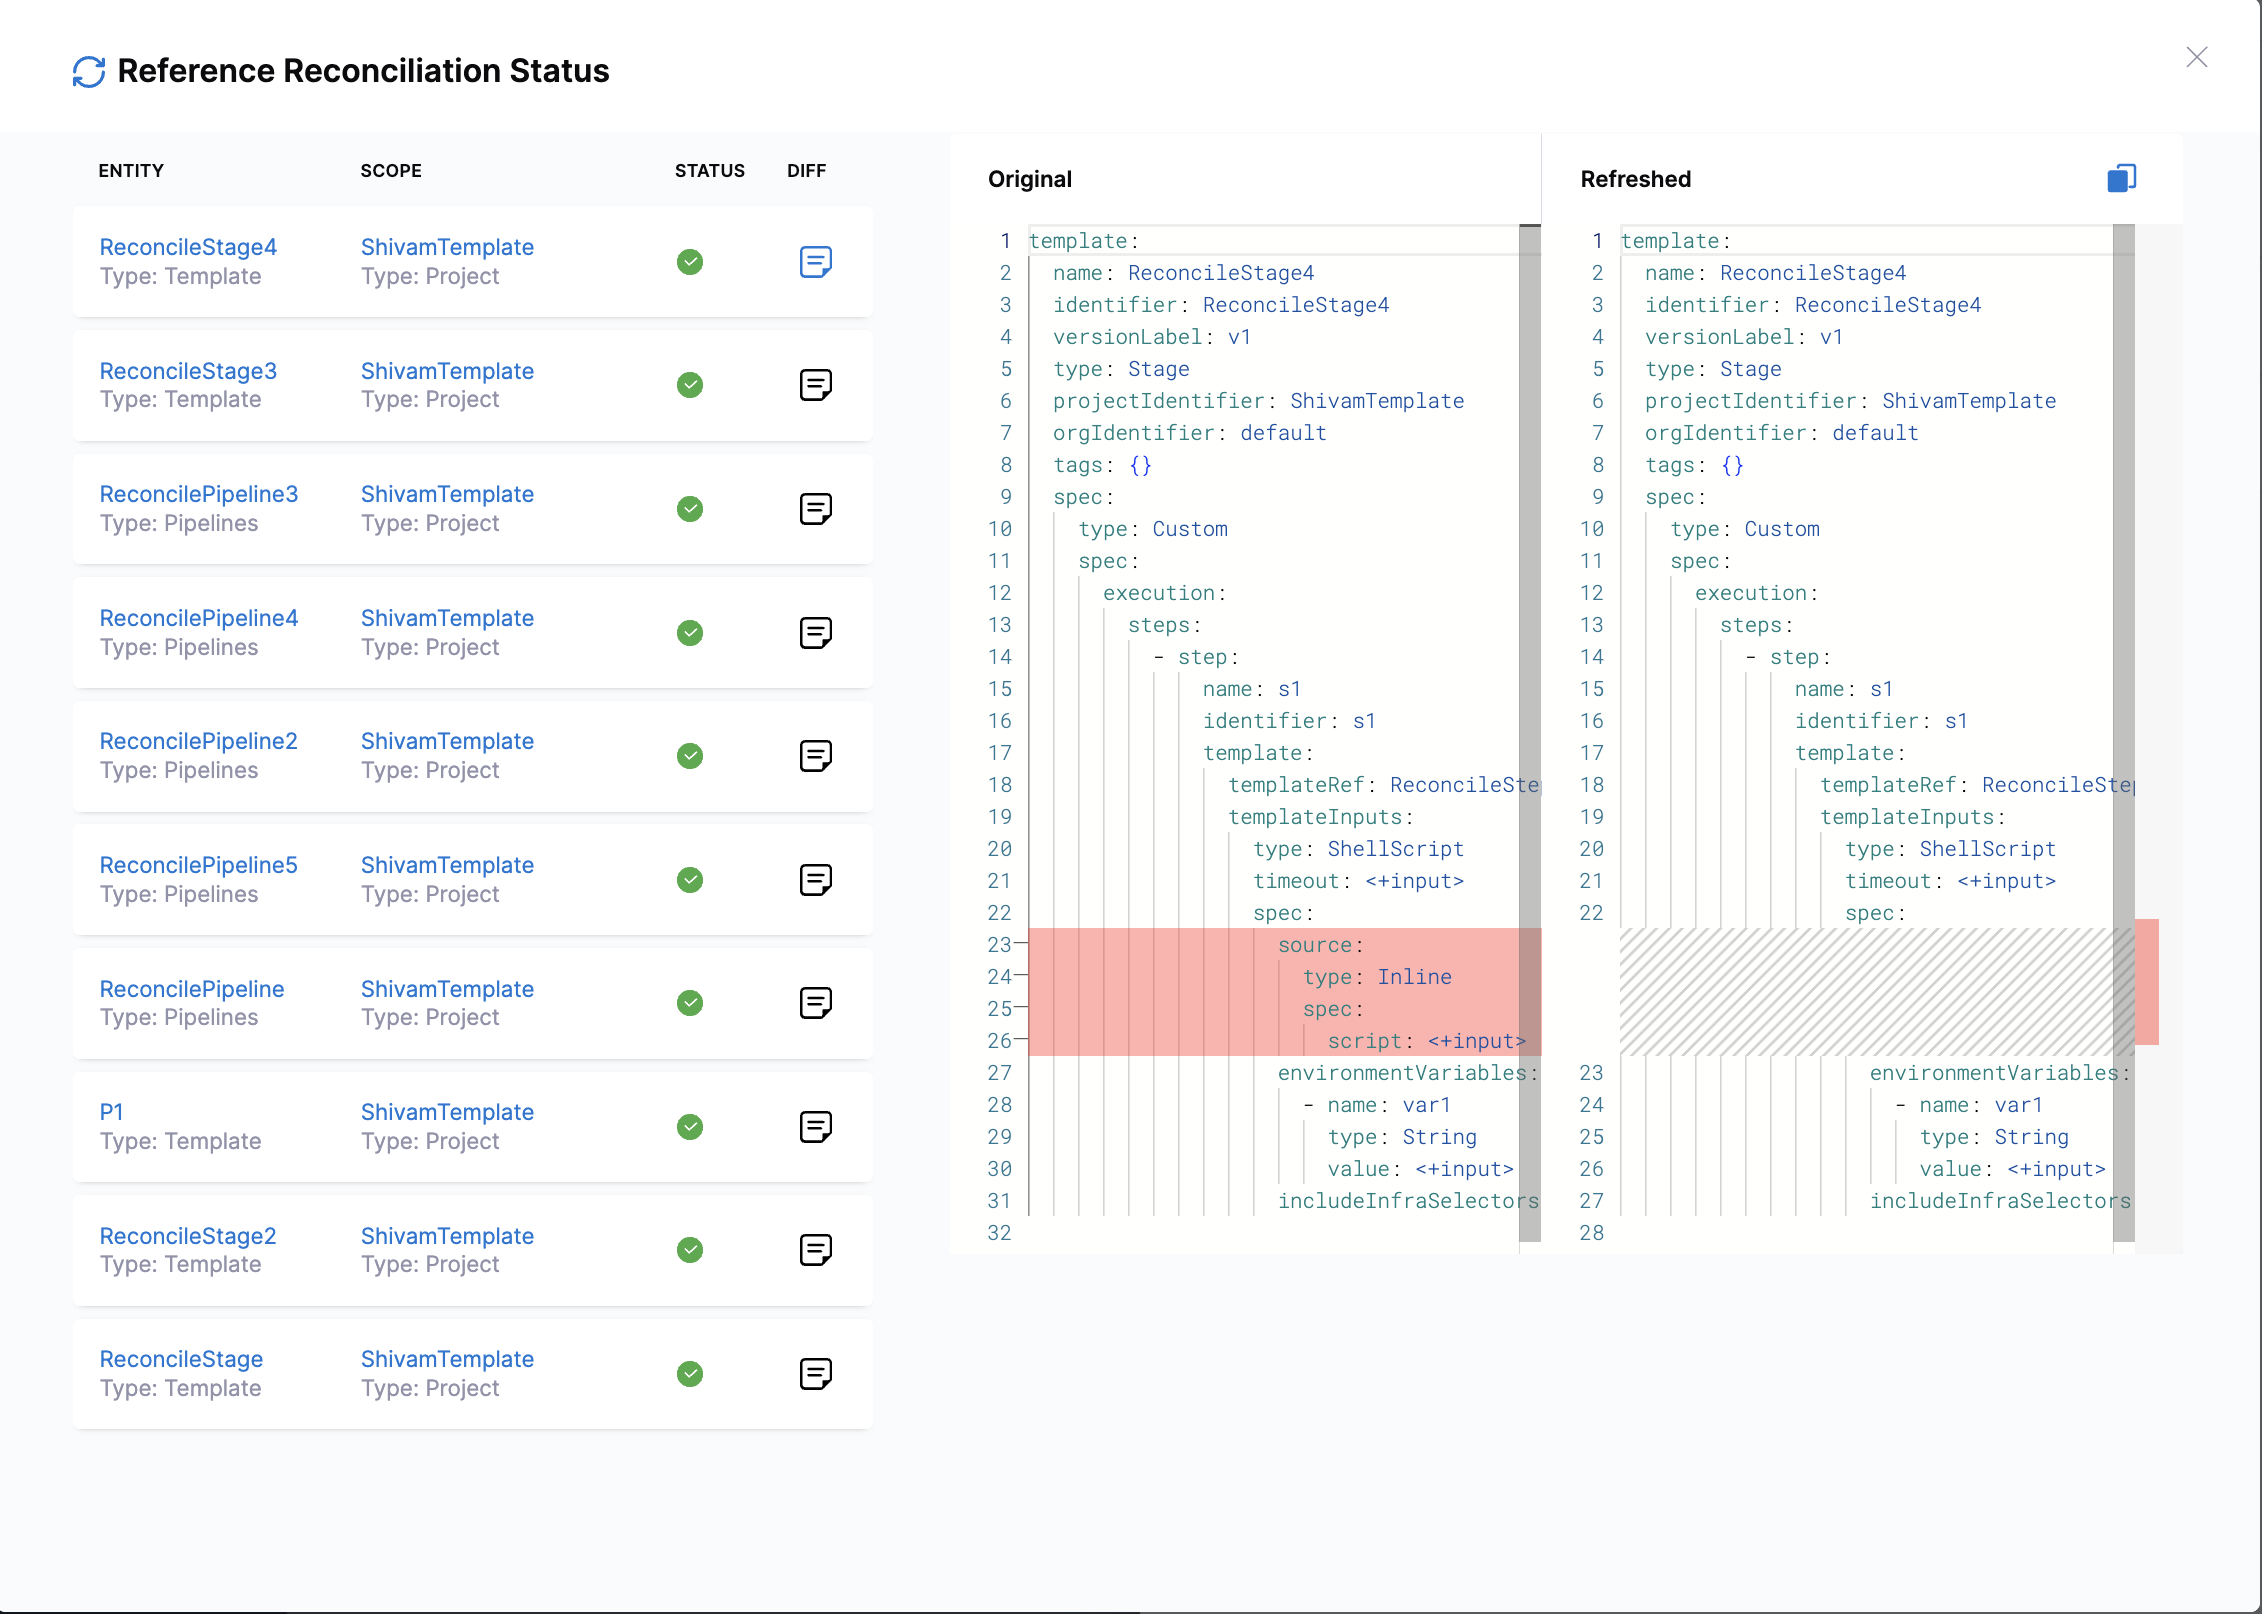Screen dimensions: 2262x1614
Task: Show diff for ReconcilePipeline4 row
Action: (x=815, y=633)
